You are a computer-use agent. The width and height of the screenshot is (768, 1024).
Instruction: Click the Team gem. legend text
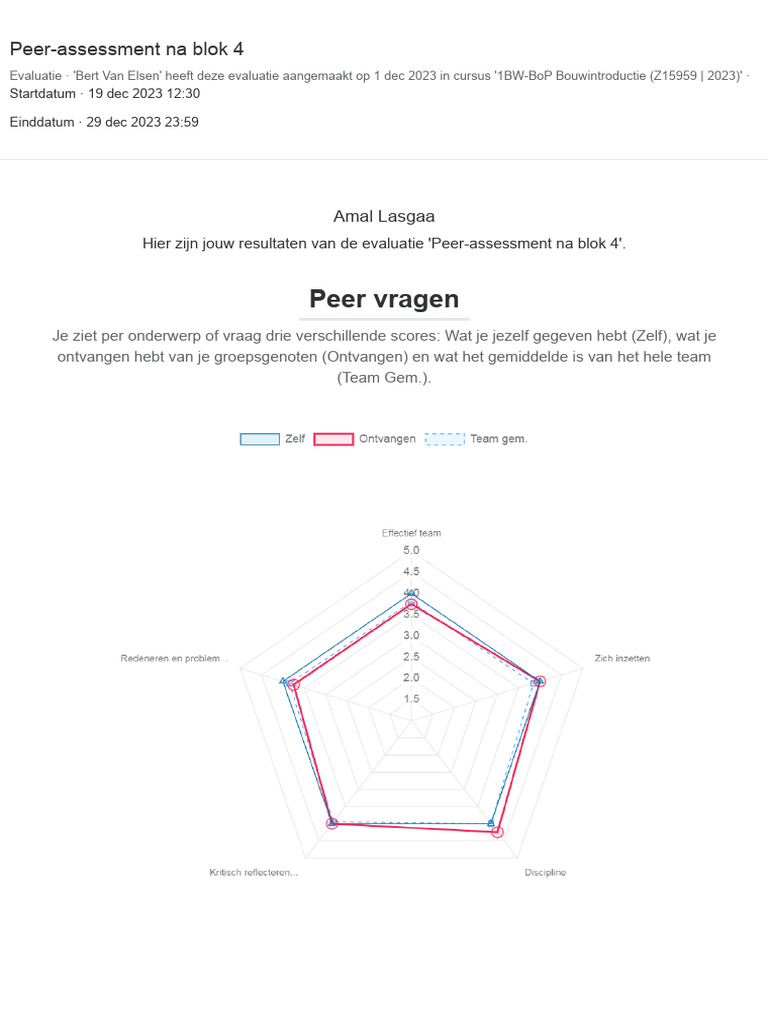[x=499, y=439]
